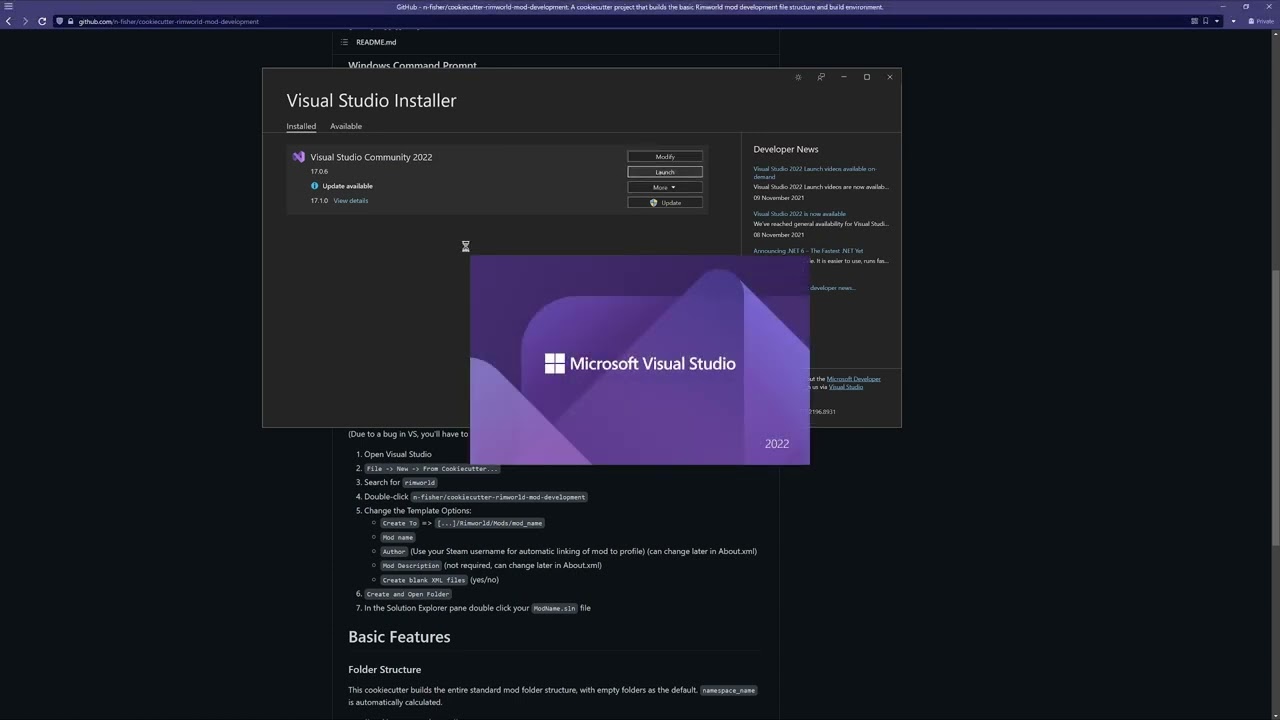The height and width of the screenshot is (720, 1280).
Task: Click 'n-fisher/cookiecutter-rimworld-mod-development' code text
Action: pos(499,497)
